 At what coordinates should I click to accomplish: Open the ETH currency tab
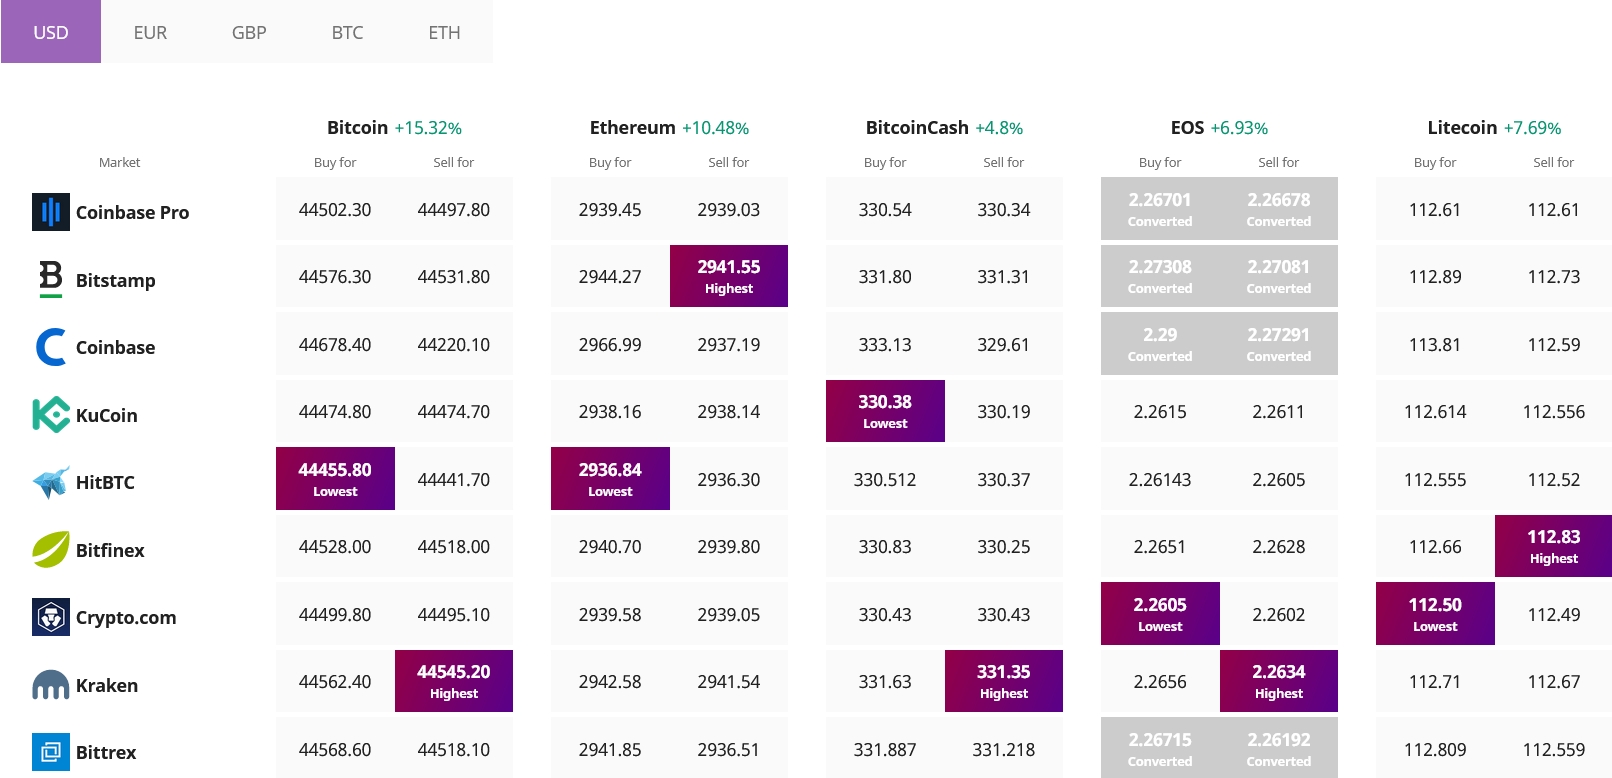click(444, 32)
